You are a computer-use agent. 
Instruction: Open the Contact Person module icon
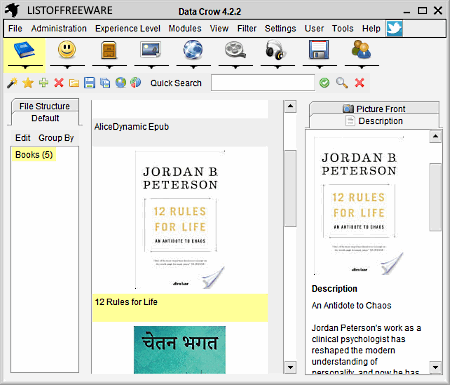coord(361,50)
